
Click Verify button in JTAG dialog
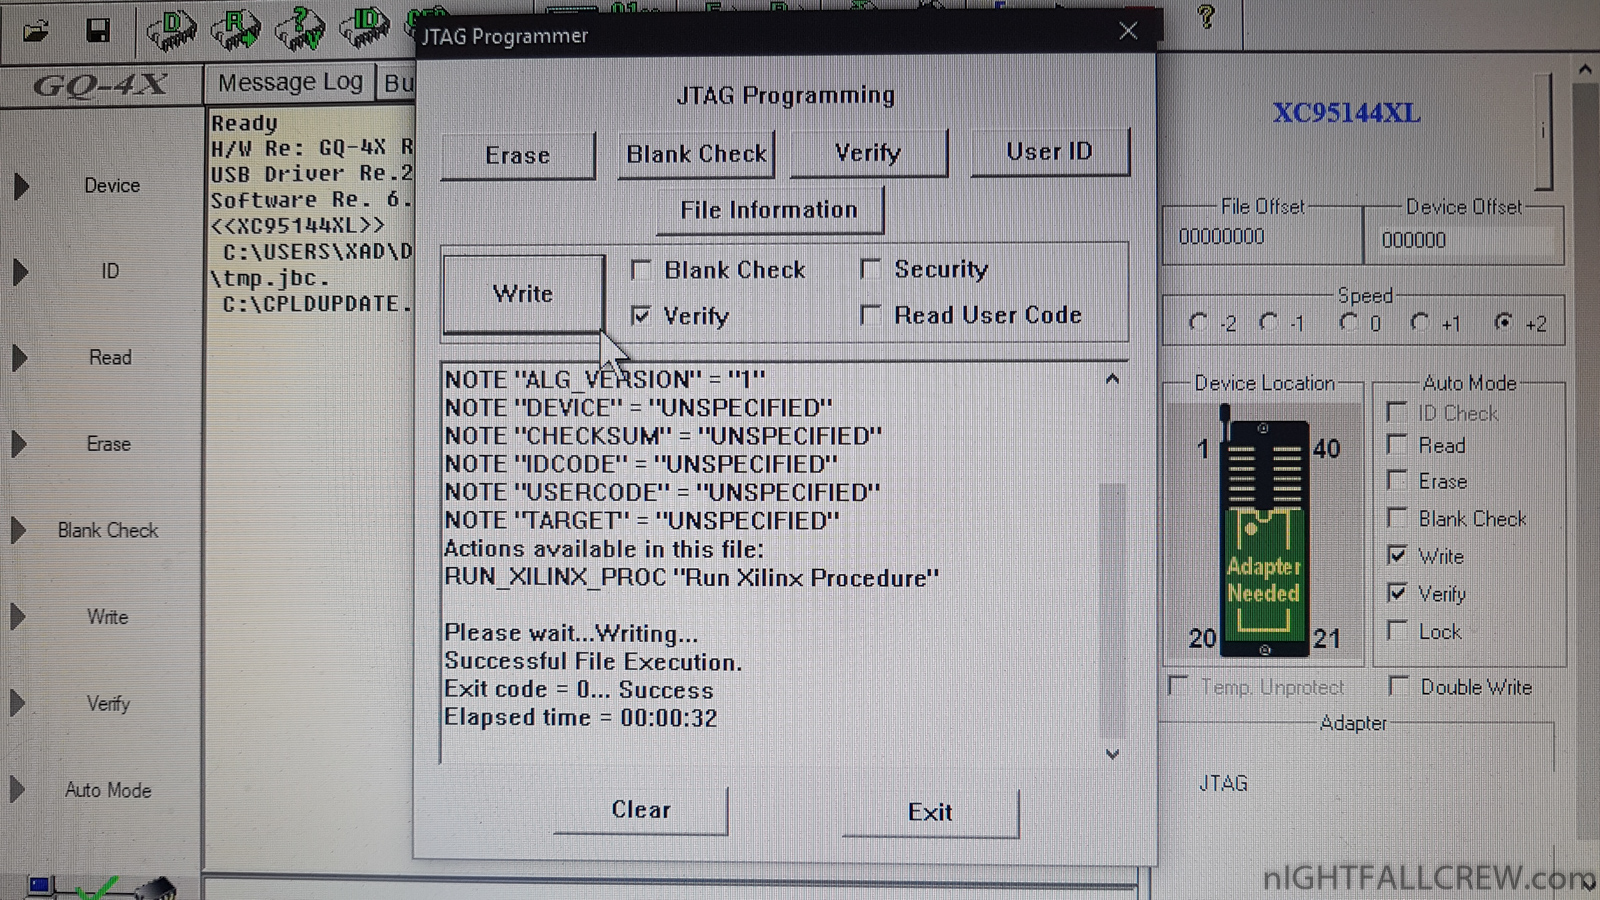[868, 153]
